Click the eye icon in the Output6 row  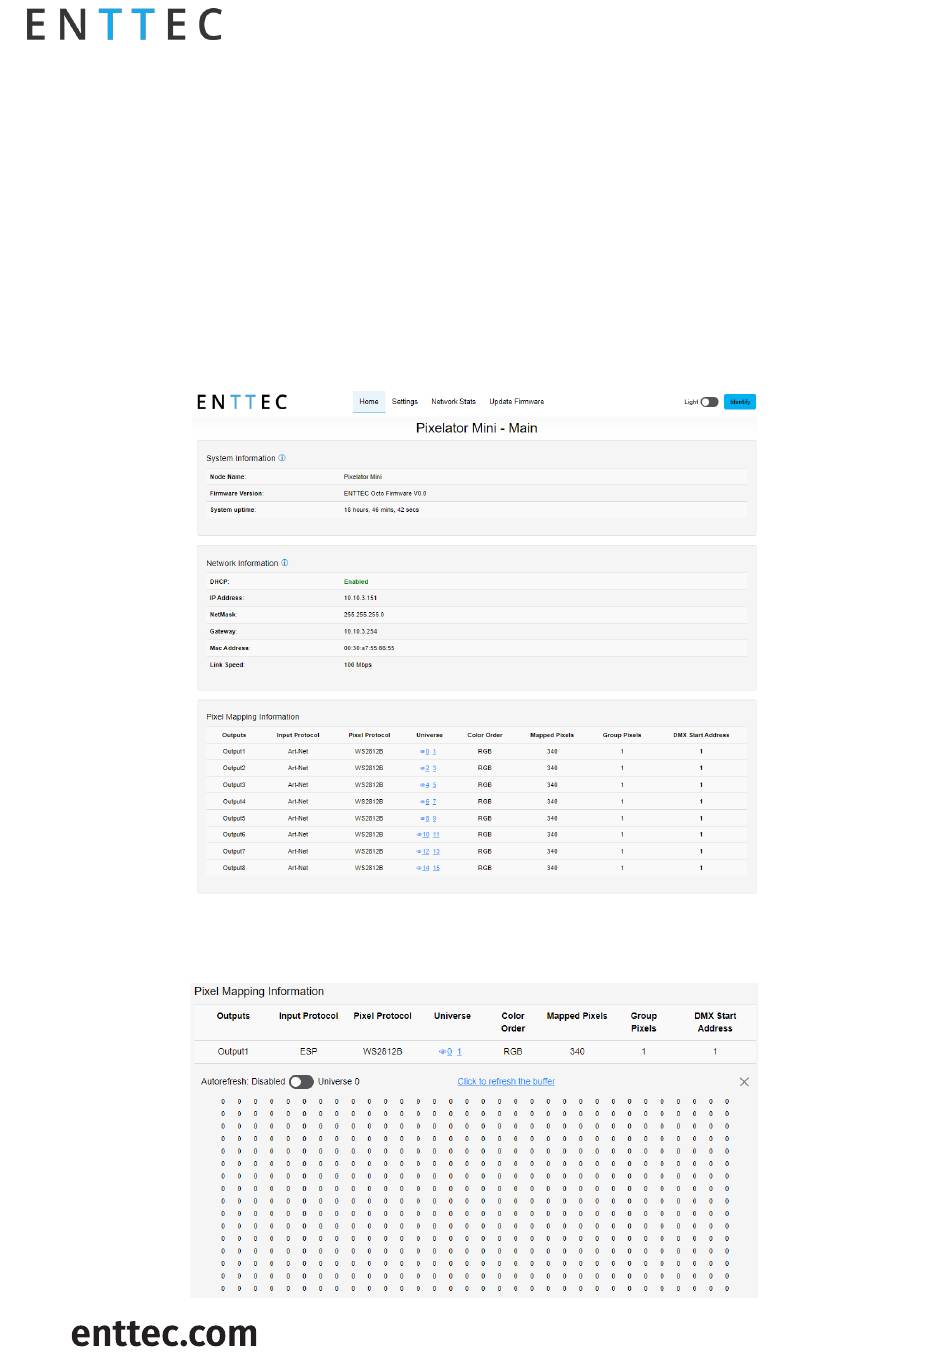420,834
